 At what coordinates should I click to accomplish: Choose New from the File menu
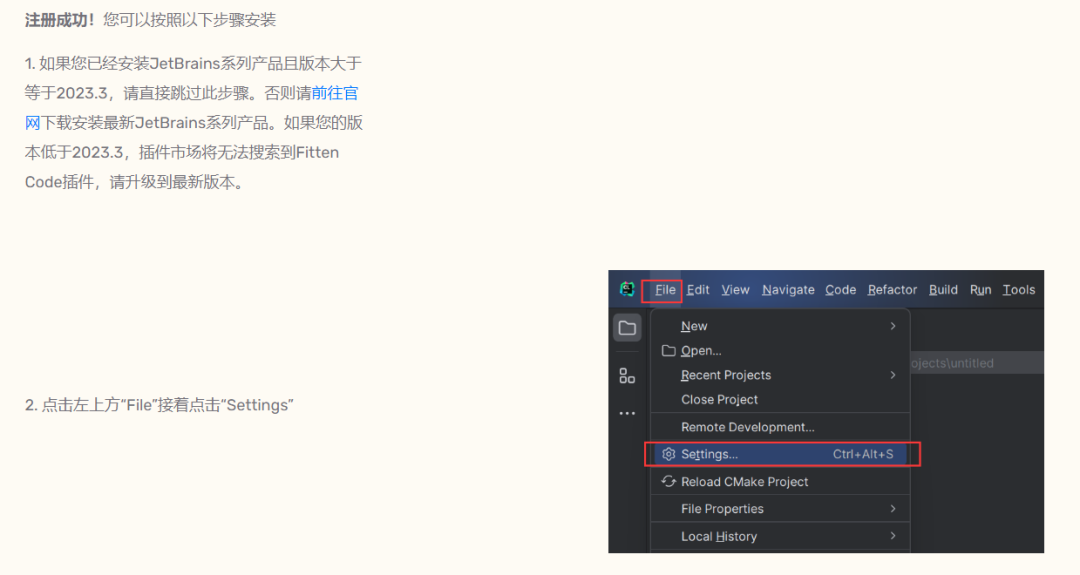pyautogui.click(x=780, y=326)
